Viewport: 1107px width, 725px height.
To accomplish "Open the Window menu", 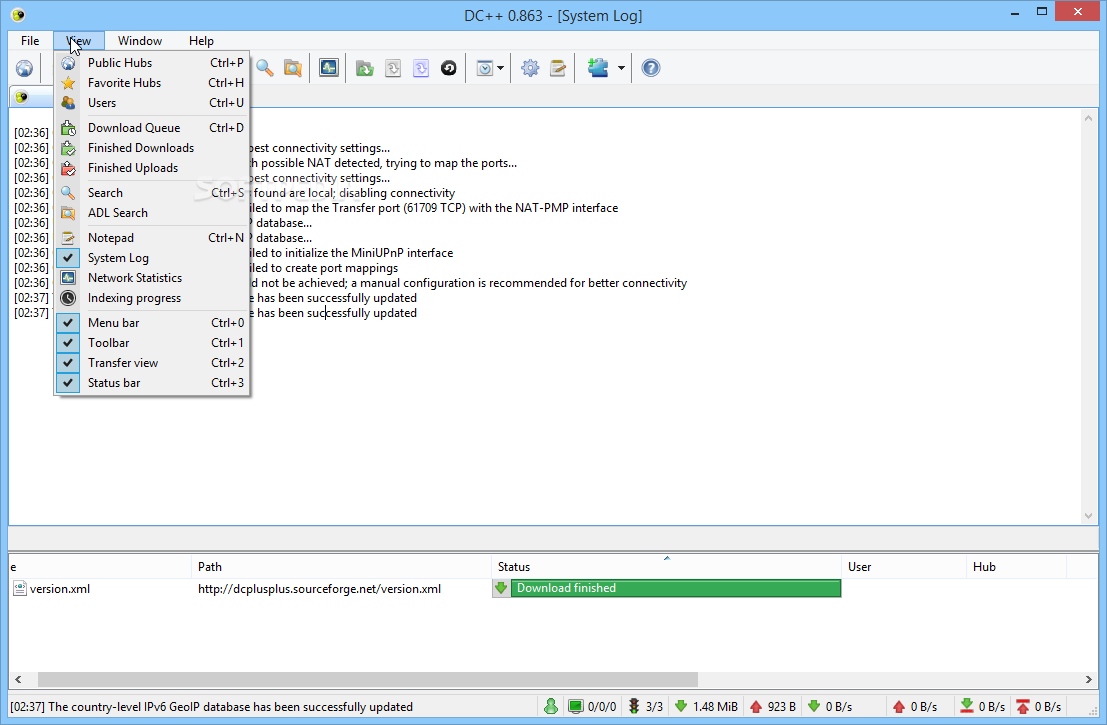I will click(140, 41).
